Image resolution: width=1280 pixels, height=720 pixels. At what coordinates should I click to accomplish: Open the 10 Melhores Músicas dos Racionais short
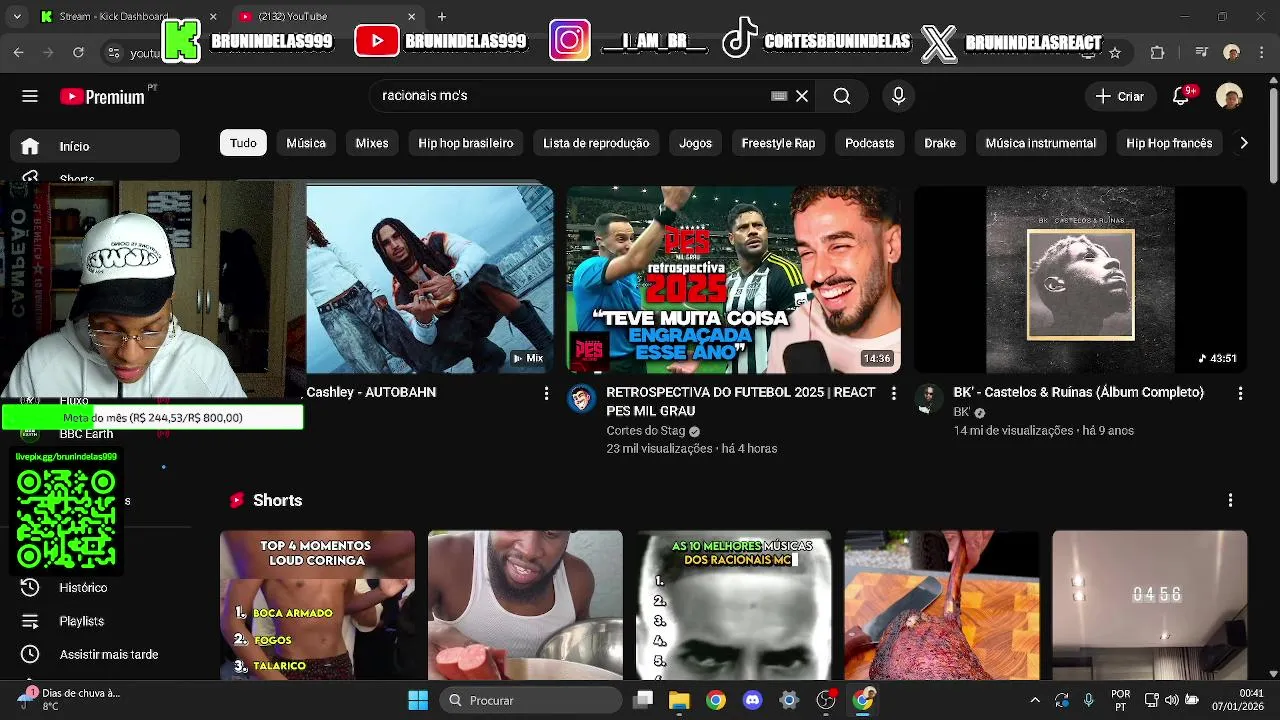(x=733, y=605)
